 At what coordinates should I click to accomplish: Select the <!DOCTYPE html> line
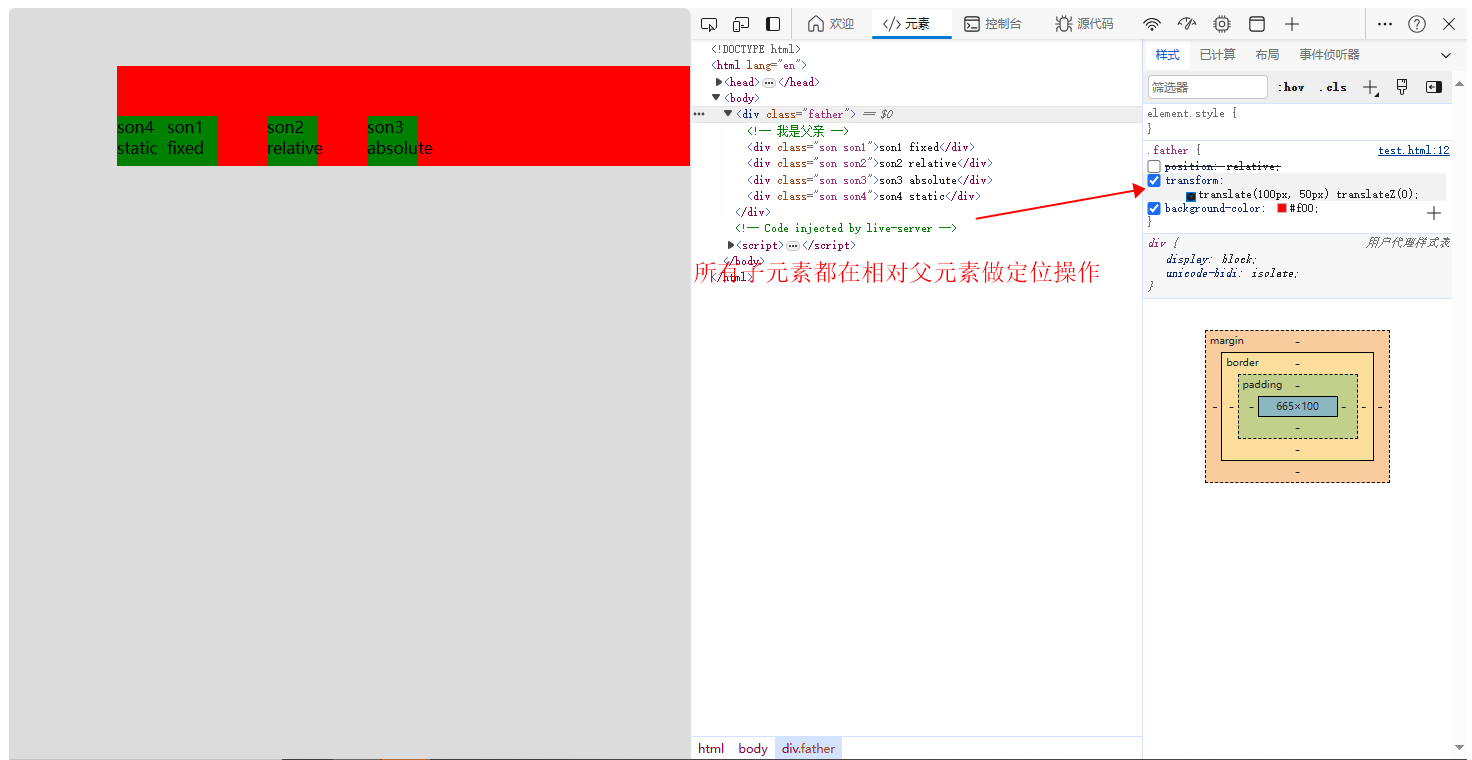tap(756, 49)
